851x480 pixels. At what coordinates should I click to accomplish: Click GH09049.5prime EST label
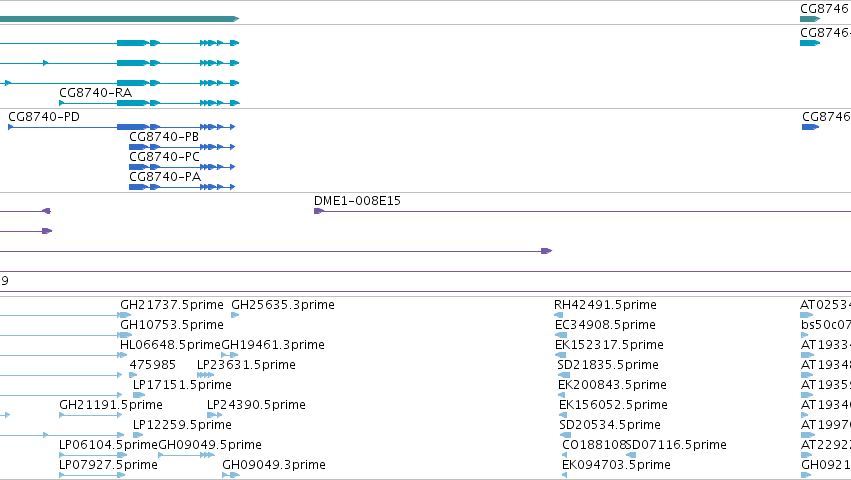point(210,445)
